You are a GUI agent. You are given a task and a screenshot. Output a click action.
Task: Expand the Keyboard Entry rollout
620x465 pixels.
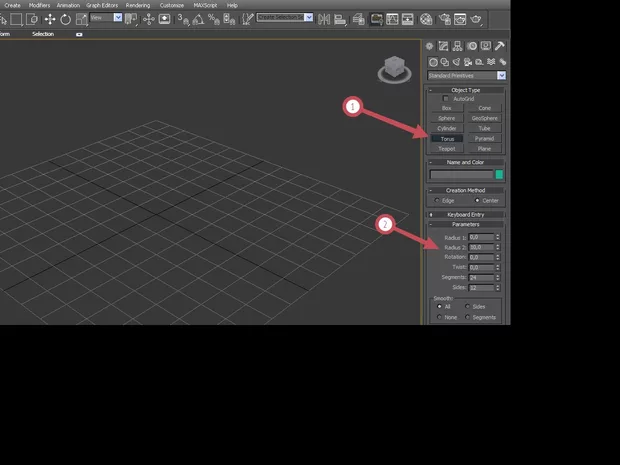click(466, 214)
